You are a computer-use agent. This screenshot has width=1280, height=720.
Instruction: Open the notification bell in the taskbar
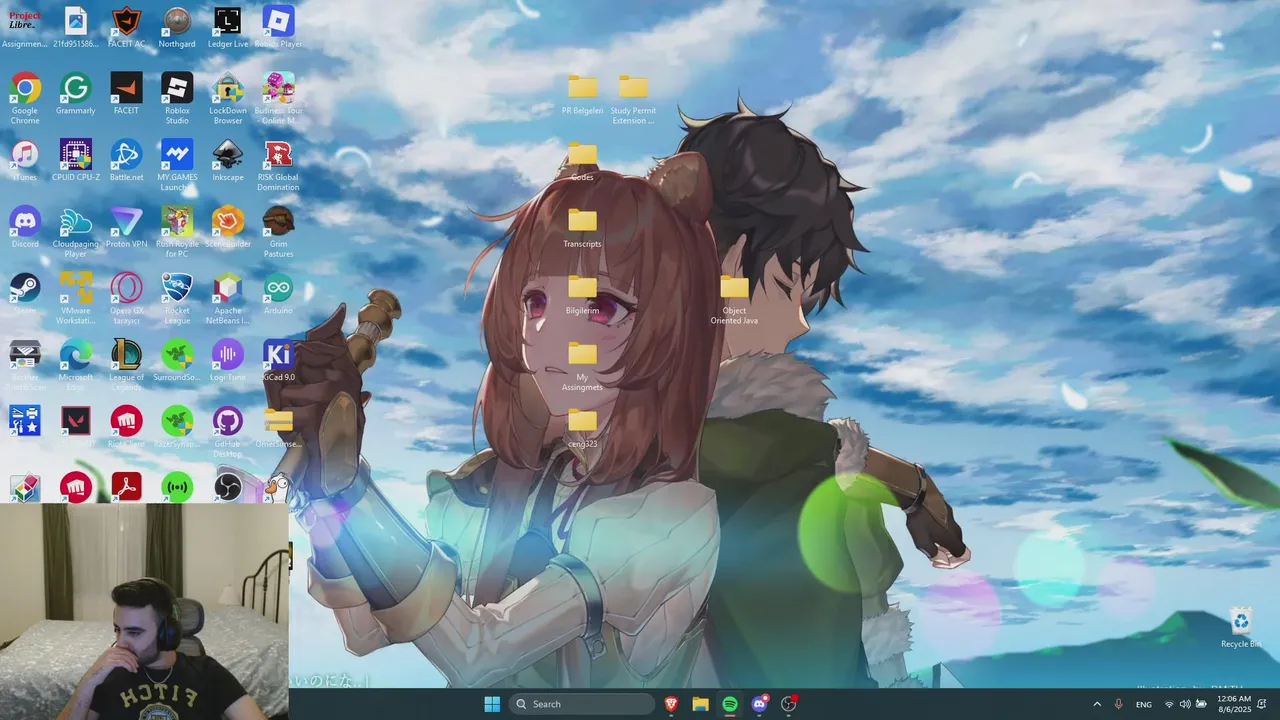(x=1264, y=704)
